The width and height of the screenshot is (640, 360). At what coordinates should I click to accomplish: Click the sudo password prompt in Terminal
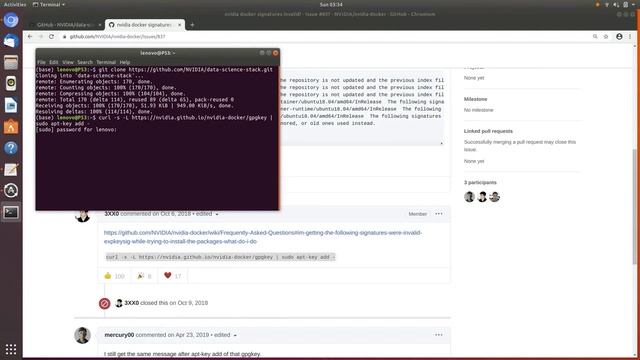click(x=76, y=129)
